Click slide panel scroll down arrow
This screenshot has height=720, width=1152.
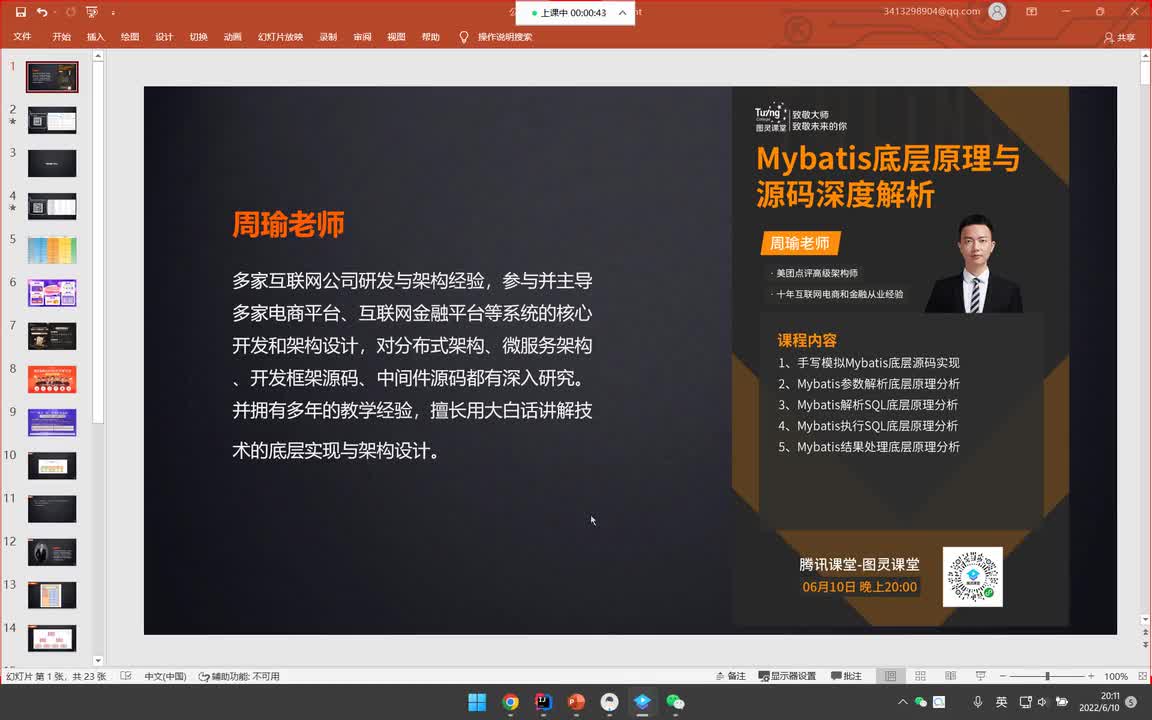(98, 660)
